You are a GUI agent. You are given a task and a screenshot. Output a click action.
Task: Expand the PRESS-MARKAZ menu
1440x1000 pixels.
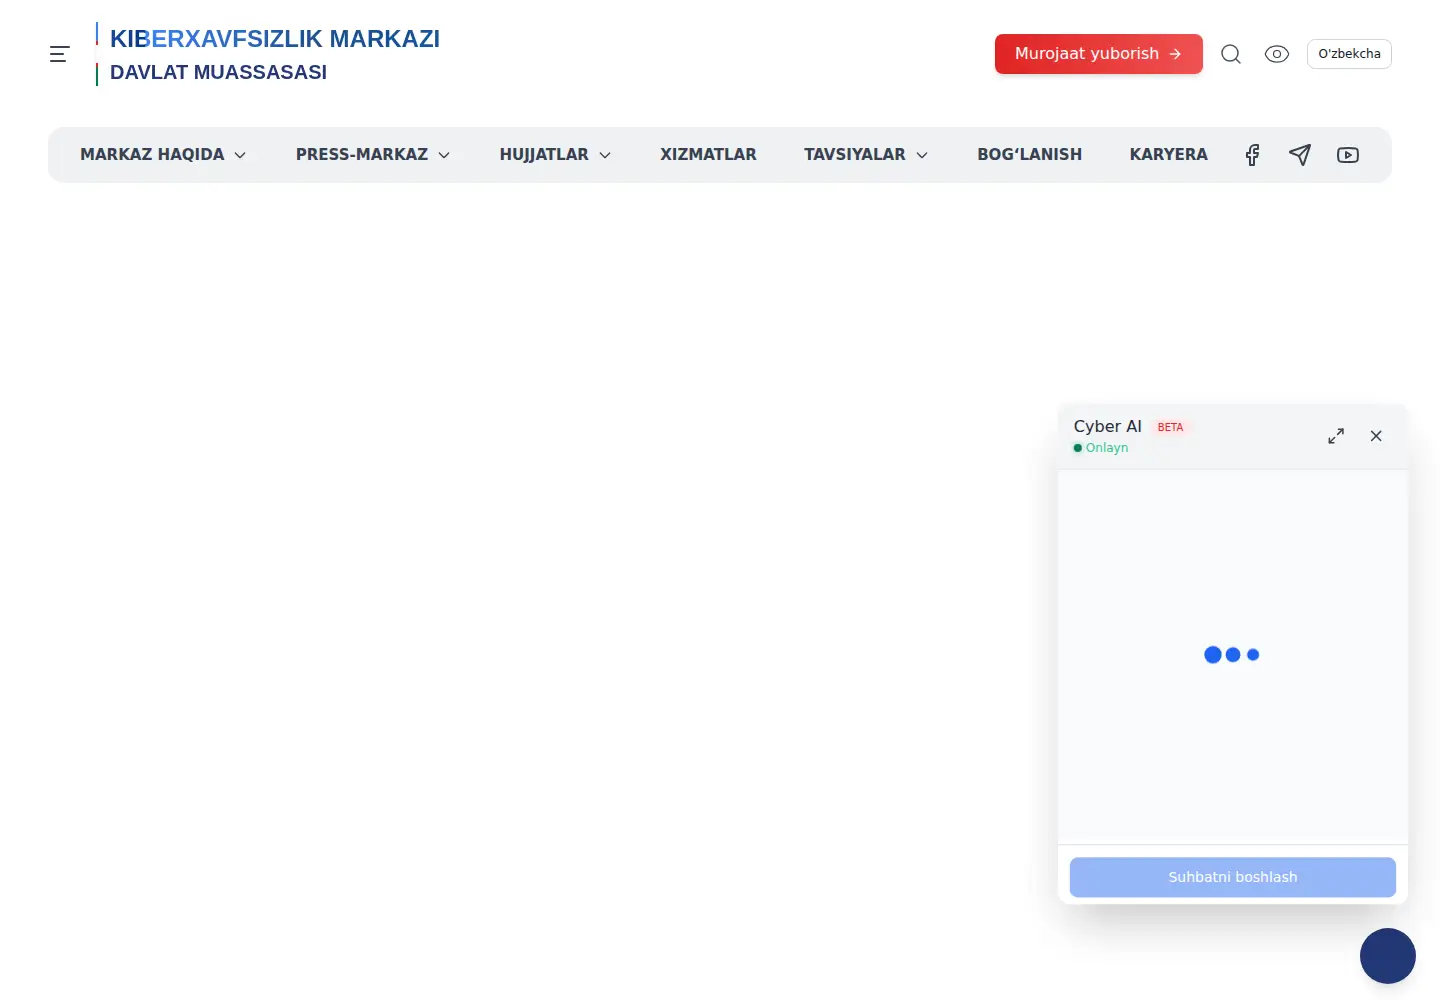tap(373, 155)
